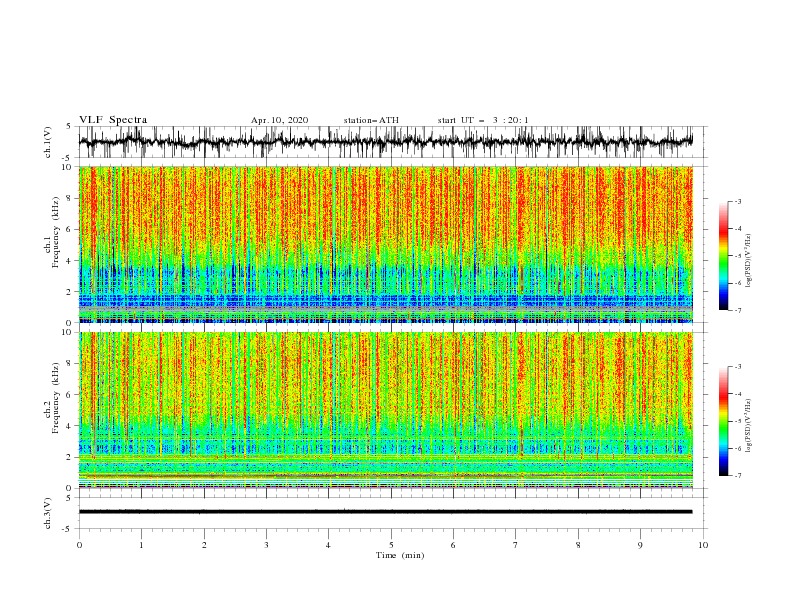Click the "2" kHz tick on ch.1 axis
792x612 pixels.
70,292
